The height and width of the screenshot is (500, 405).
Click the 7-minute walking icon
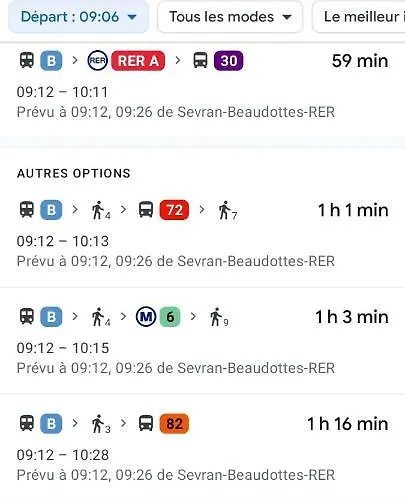pos(227,210)
